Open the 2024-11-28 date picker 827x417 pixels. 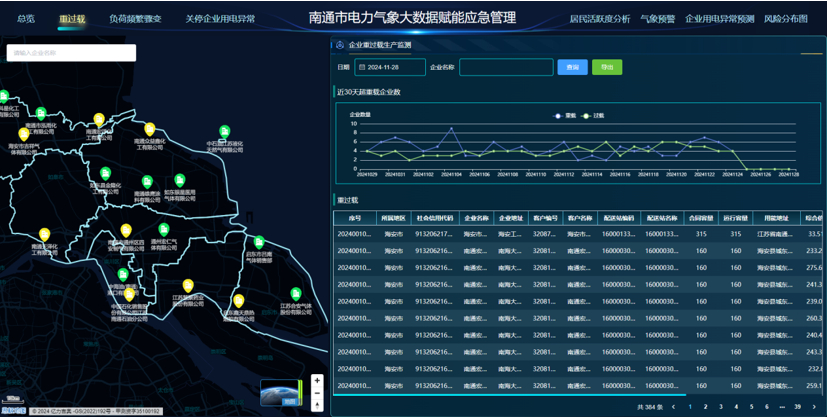tap(390, 67)
